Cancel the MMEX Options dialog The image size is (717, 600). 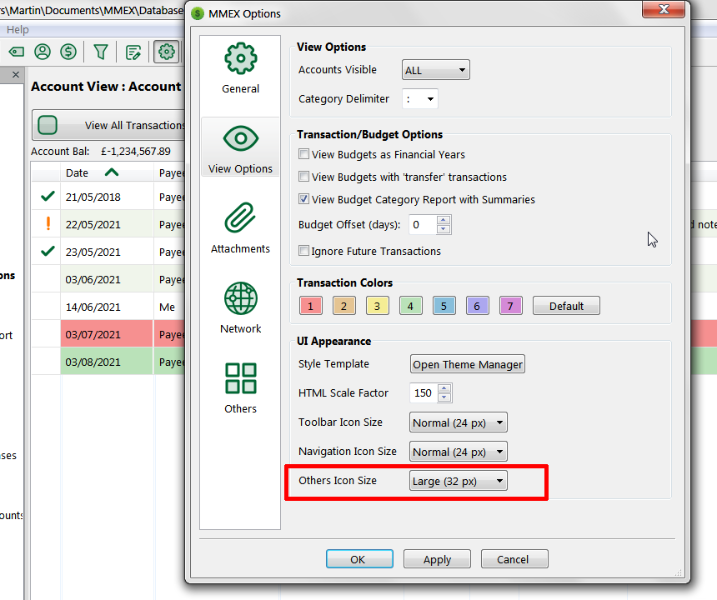[514, 559]
